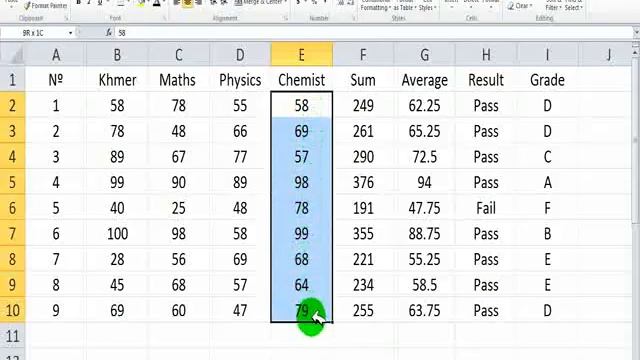Select the Grade cell 'C'
The height and width of the screenshot is (360, 640).
click(547, 156)
